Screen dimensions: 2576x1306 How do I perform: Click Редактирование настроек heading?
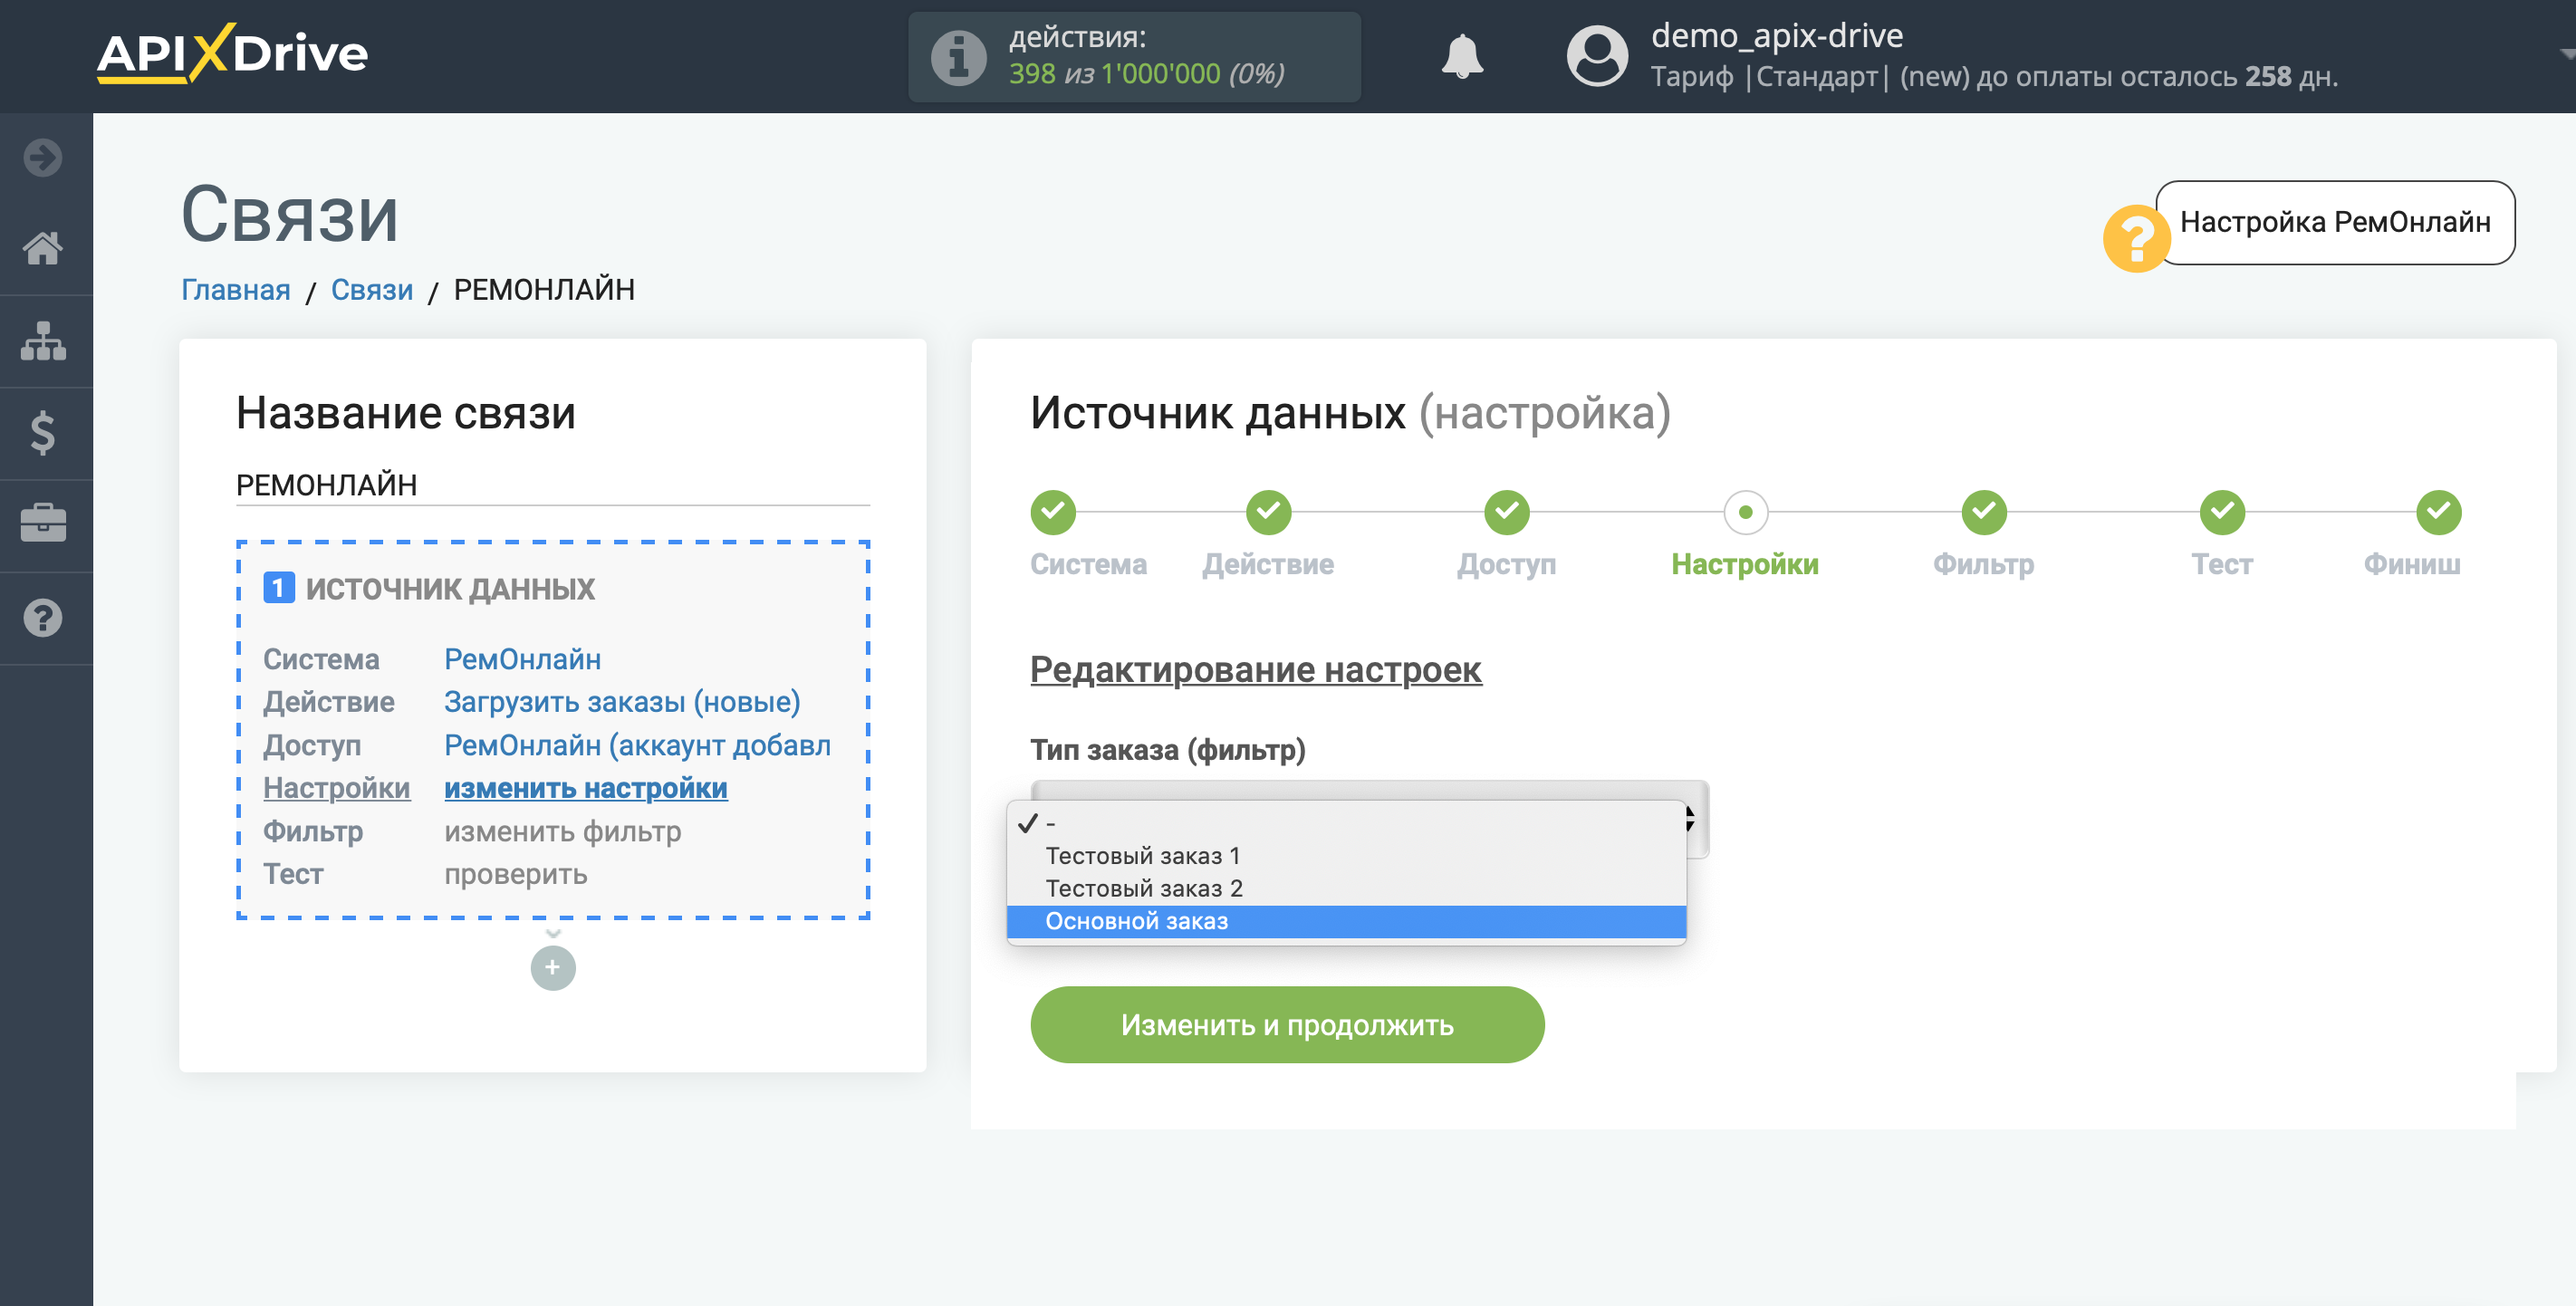pyautogui.click(x=1256, y=669)
